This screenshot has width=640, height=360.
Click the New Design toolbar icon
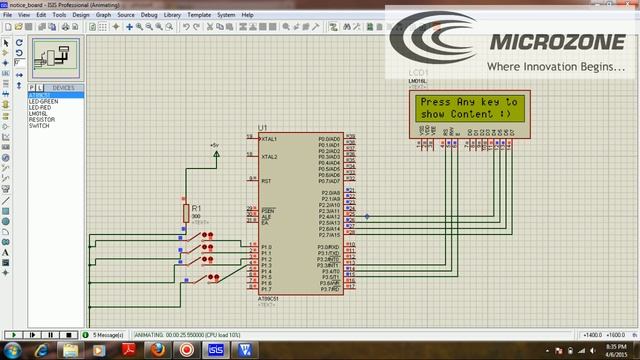[8, 27]
